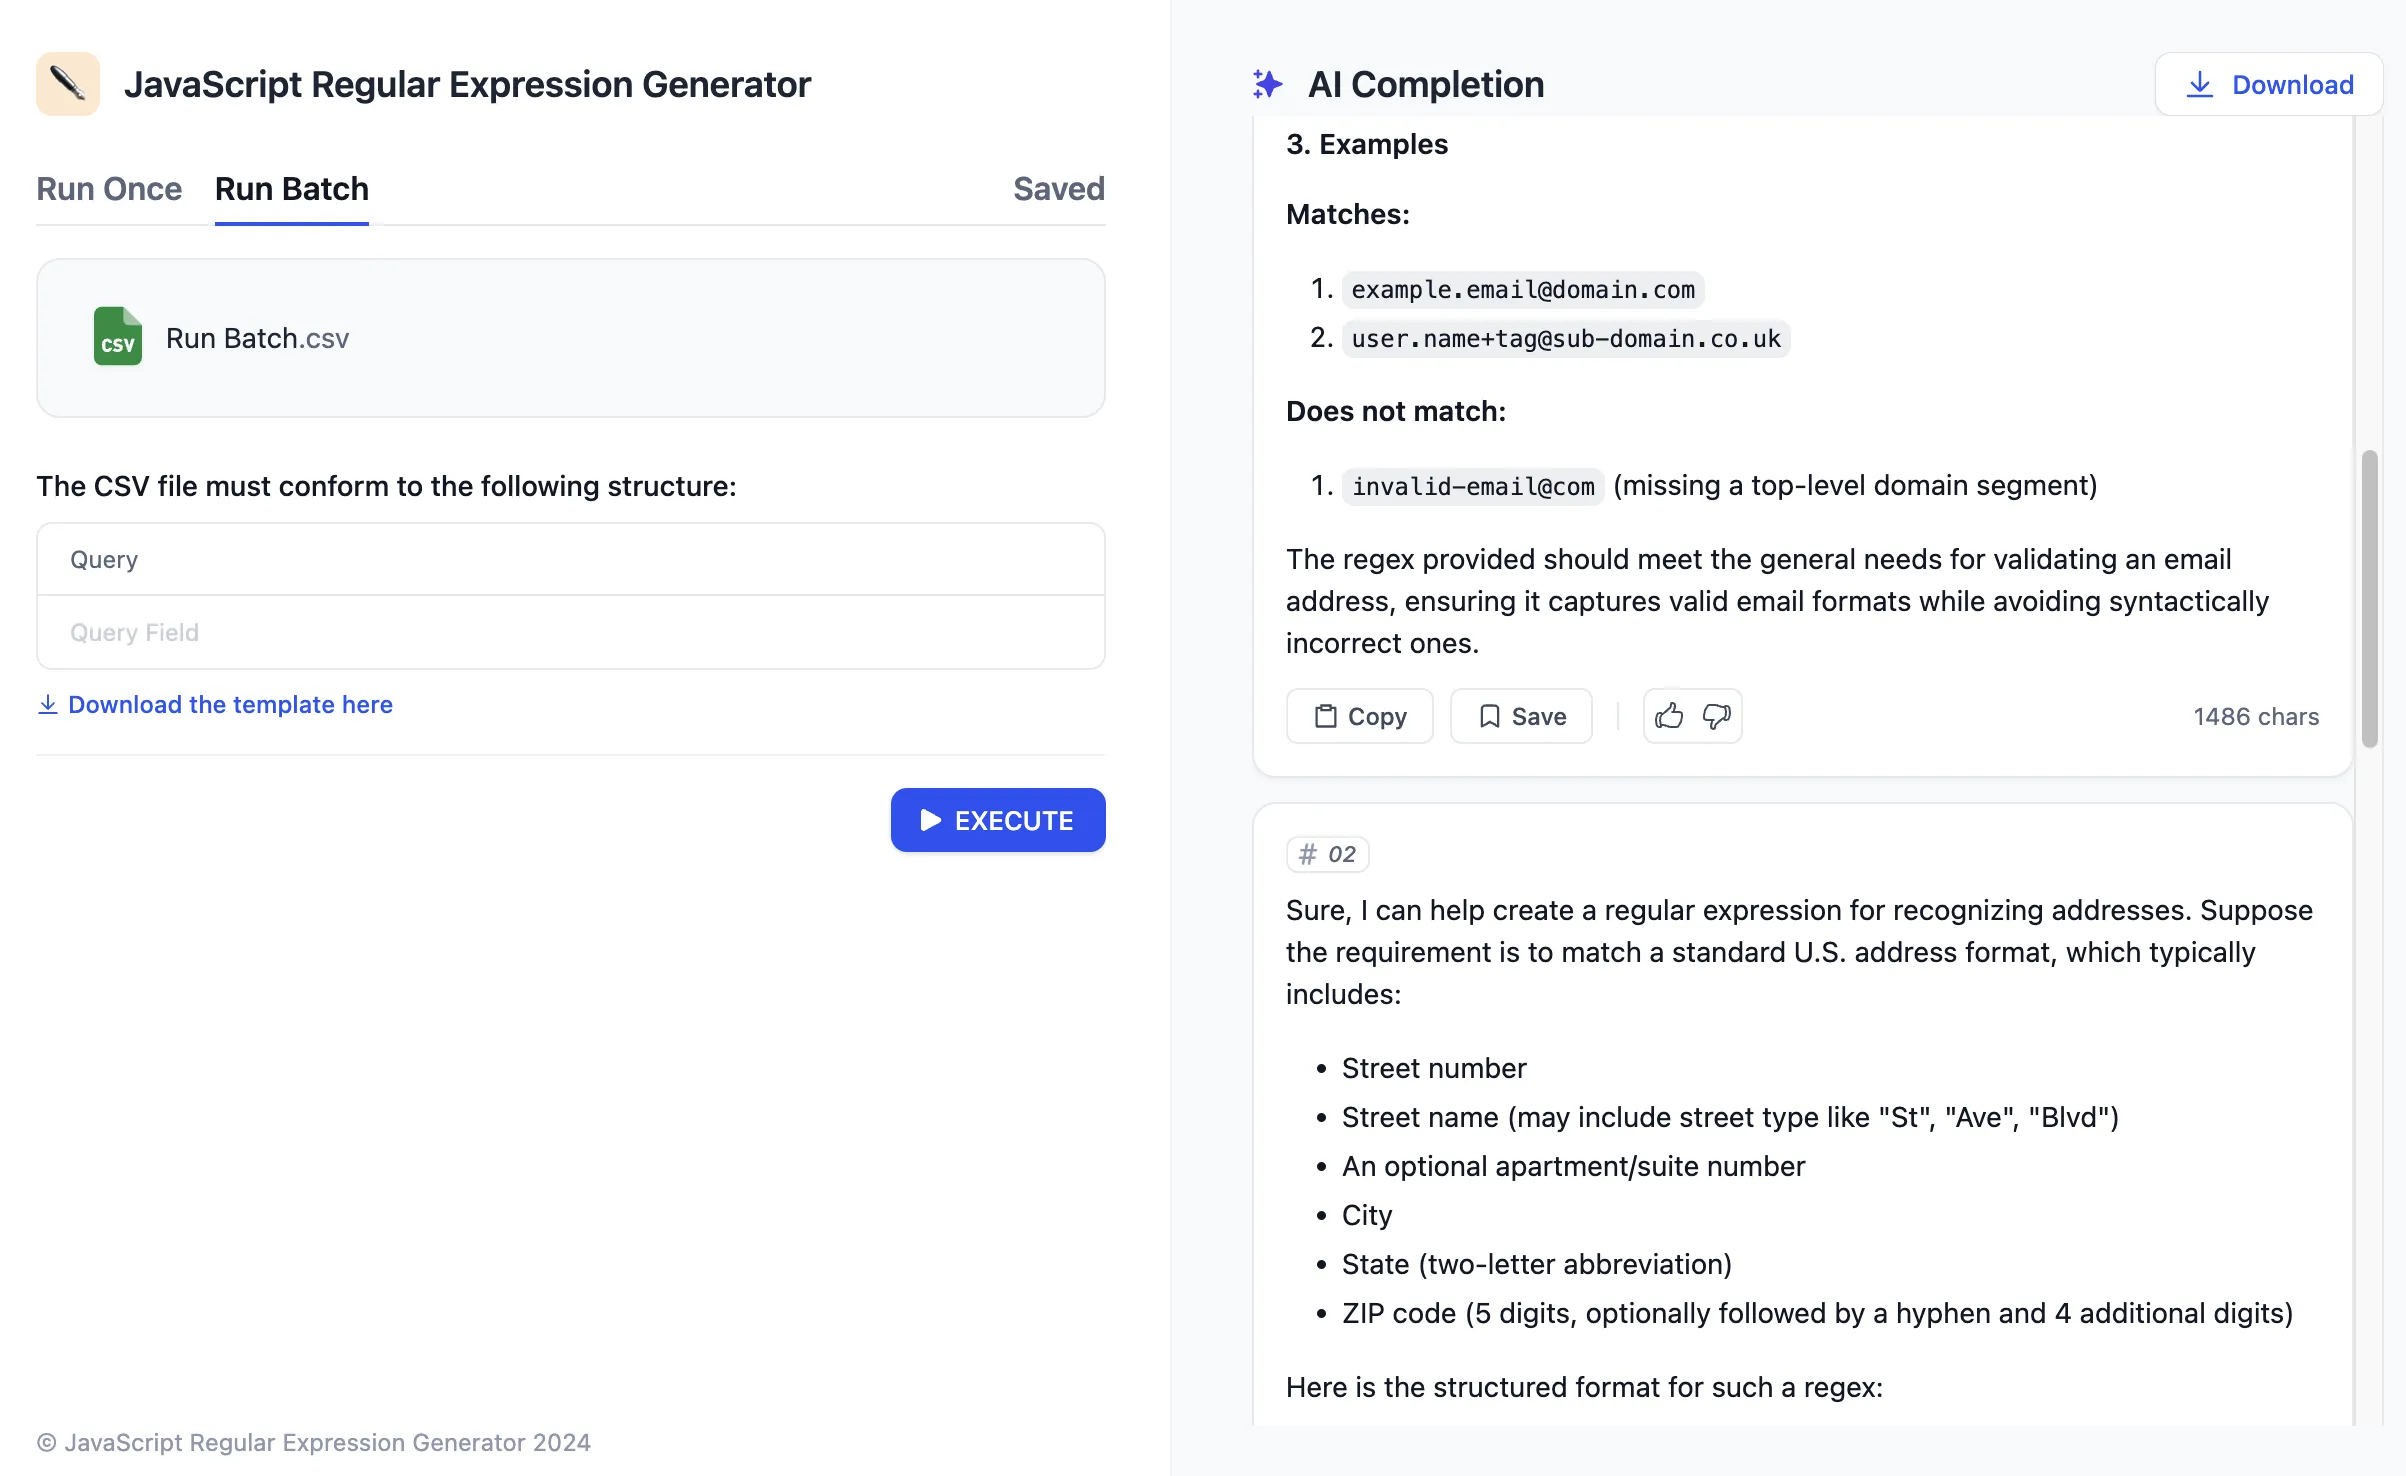Click the green CSV file icon
Image resolution: width=2406 pixels, height=1476 pixels.
pyautogui.click(x=118, y=337)
